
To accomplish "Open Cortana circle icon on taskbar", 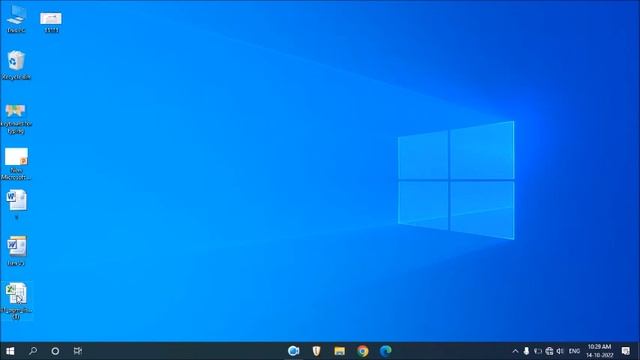I will [x=55, y=351].
